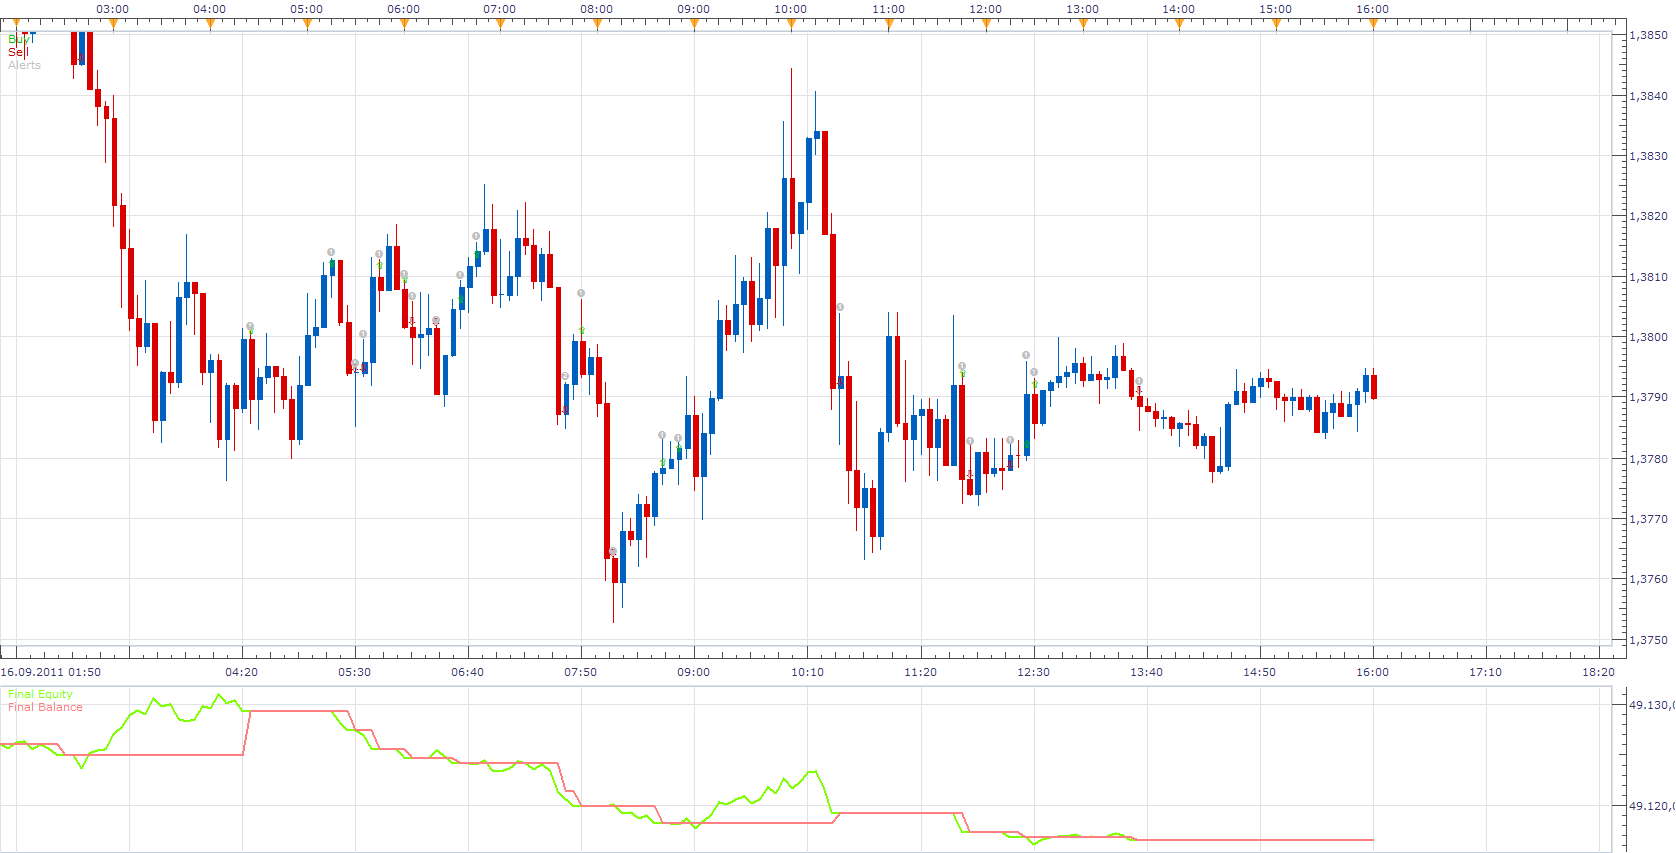Select the orange marker under 05:00
Viewport: 1676px width, 853px height.
click(307, 24)
